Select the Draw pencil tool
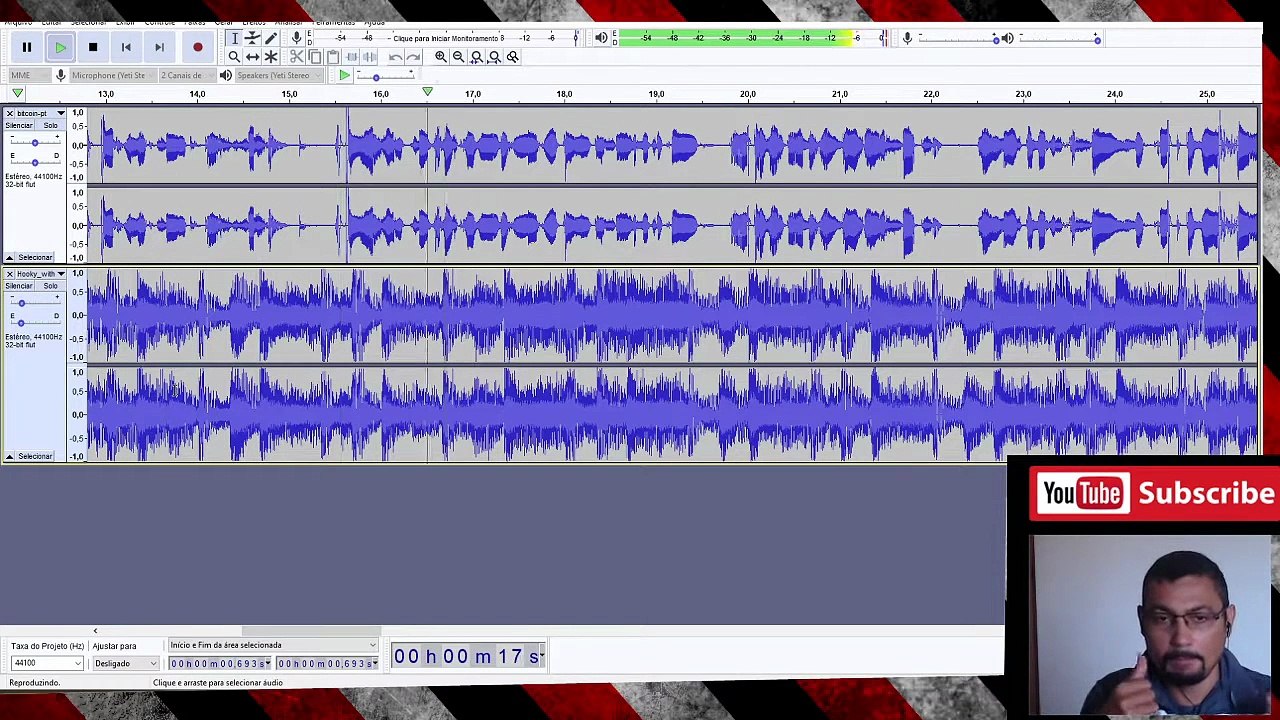Image resolution: width=1280 pixels, height=720 pixels. click(x=270, y=38)
